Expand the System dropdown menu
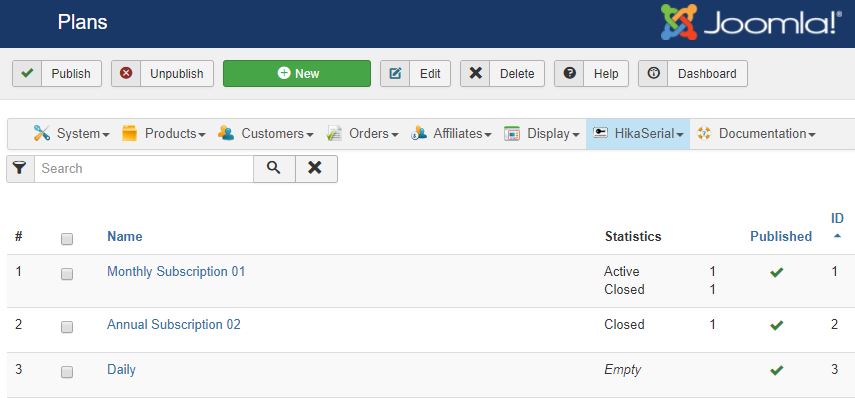855x398 pixels. pos(71,134)
